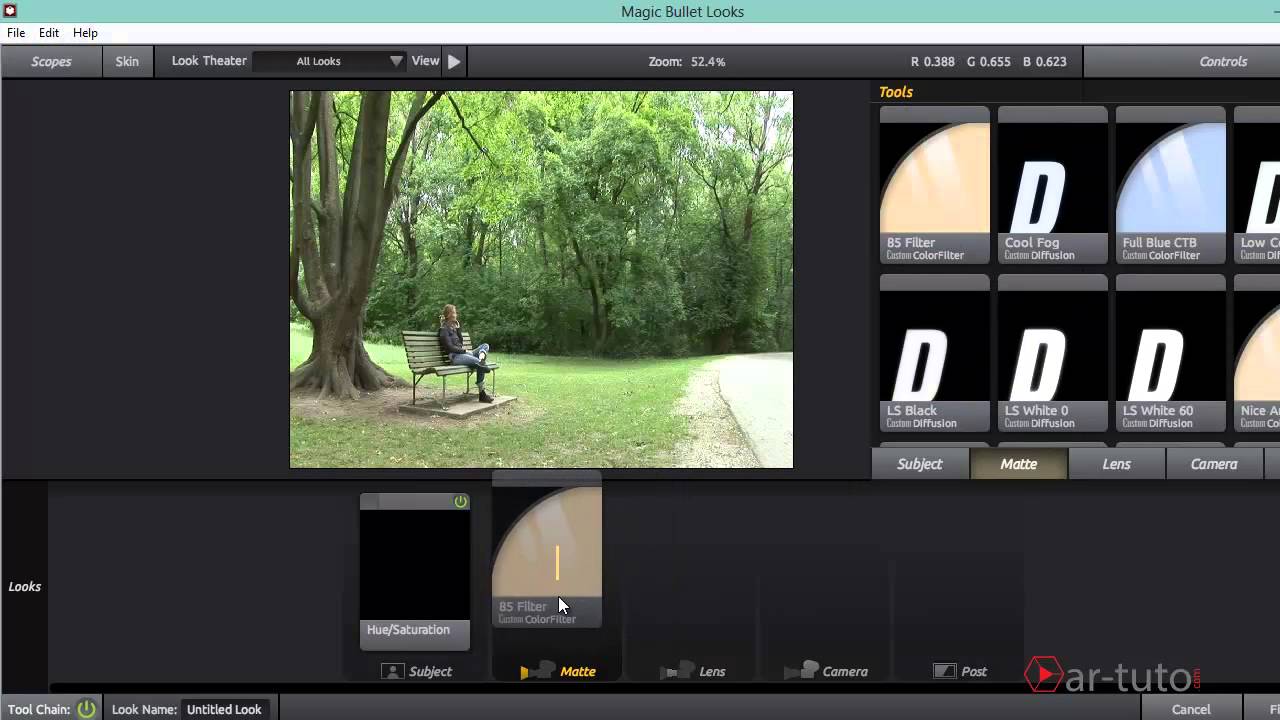Click the RGB readout values

pyautogui.click(x=988, y=62)
